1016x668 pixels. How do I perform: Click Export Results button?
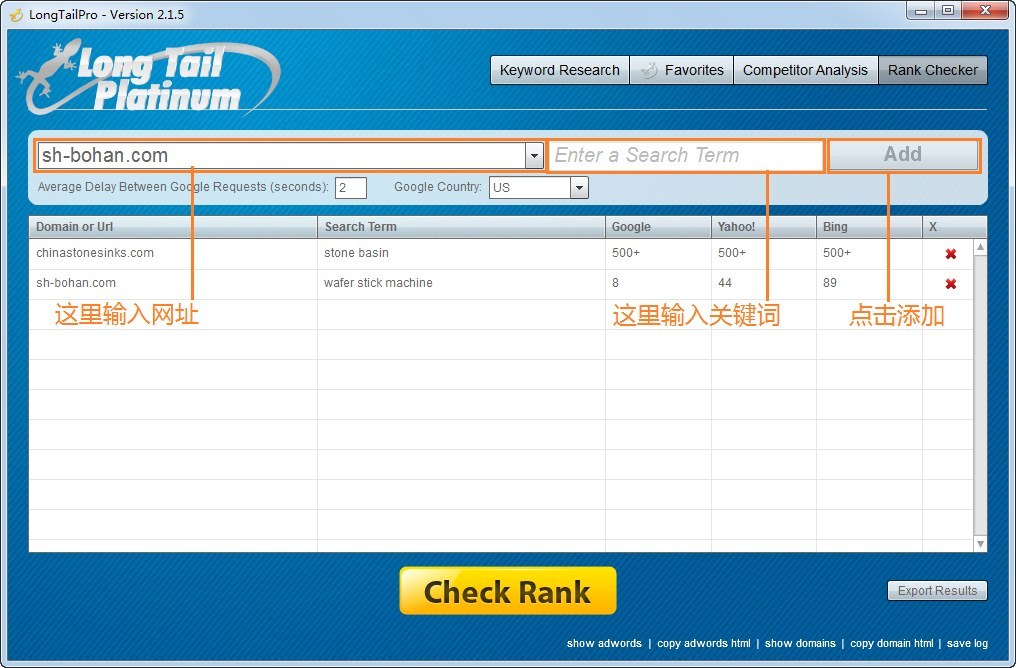937,591
